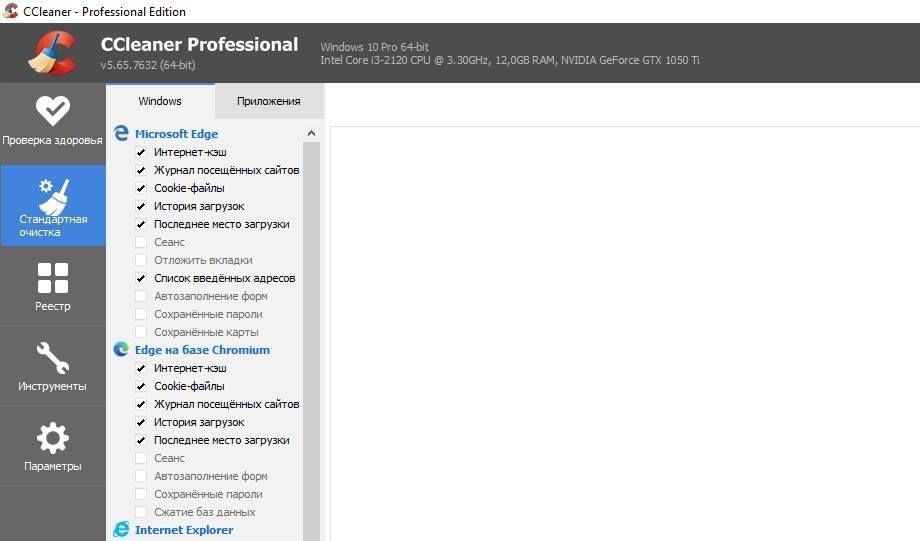Select the Internet Explorer section header
This screenshot has height=541, width=920.
click(x=184, y=530)
